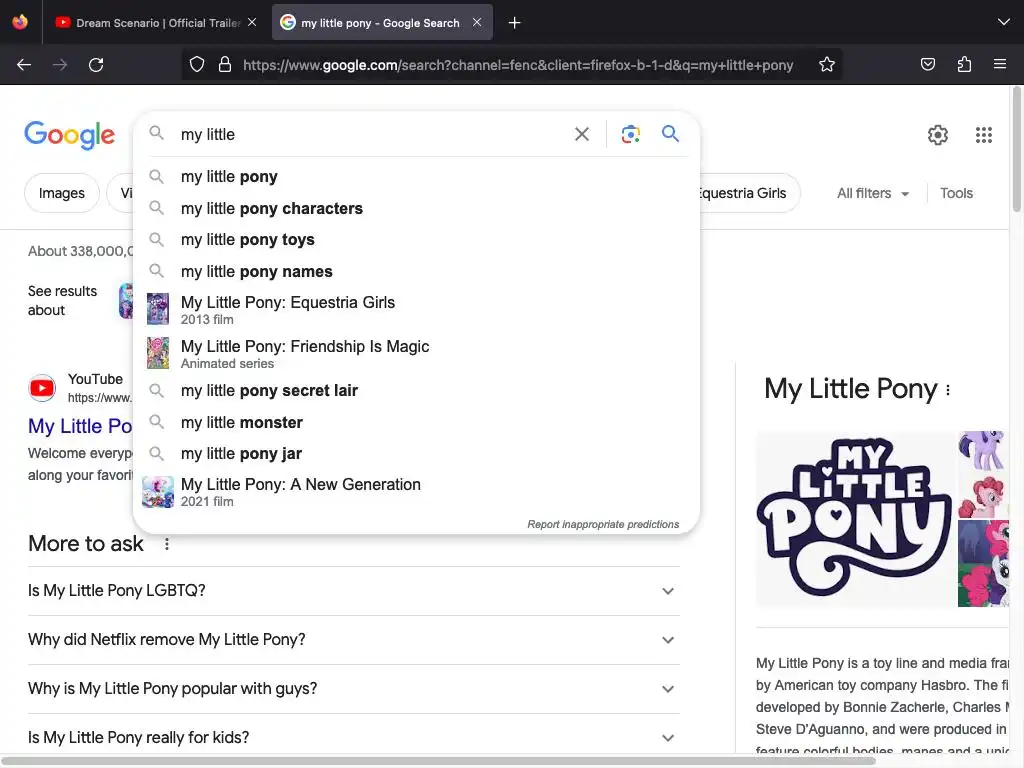Click the About 338,000 results count text
The width and height of the screenshot is (1024, 768).
tap(80, 251)
